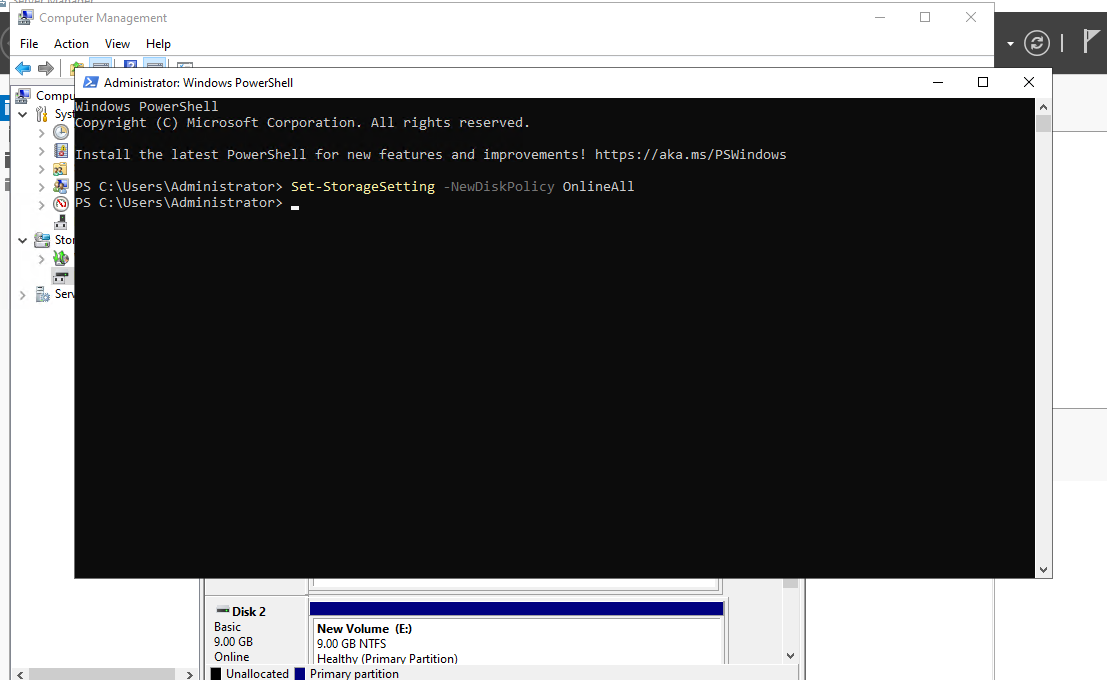Expand the Task Scheduler tree node
Image resolution: width=1107 pixels, height=680 pixels.
click(41, 133)
